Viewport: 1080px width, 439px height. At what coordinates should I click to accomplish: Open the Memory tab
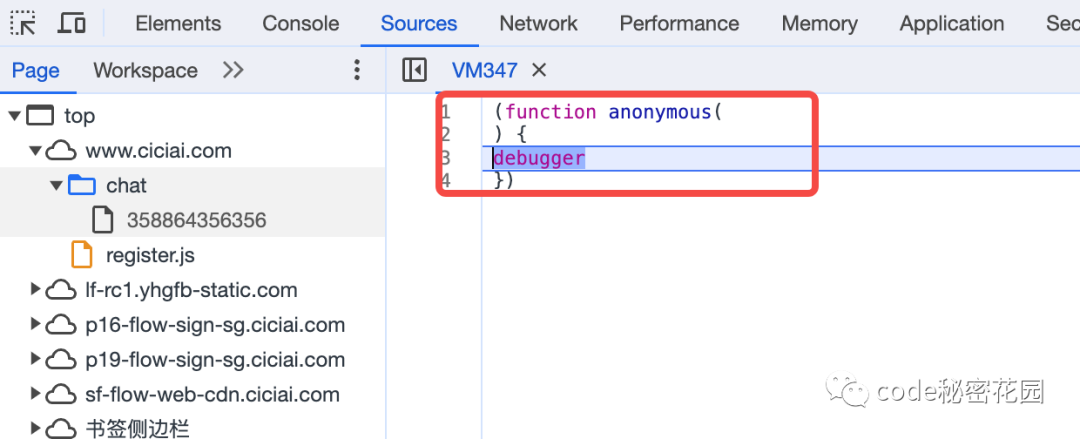(x=820, y=23)
